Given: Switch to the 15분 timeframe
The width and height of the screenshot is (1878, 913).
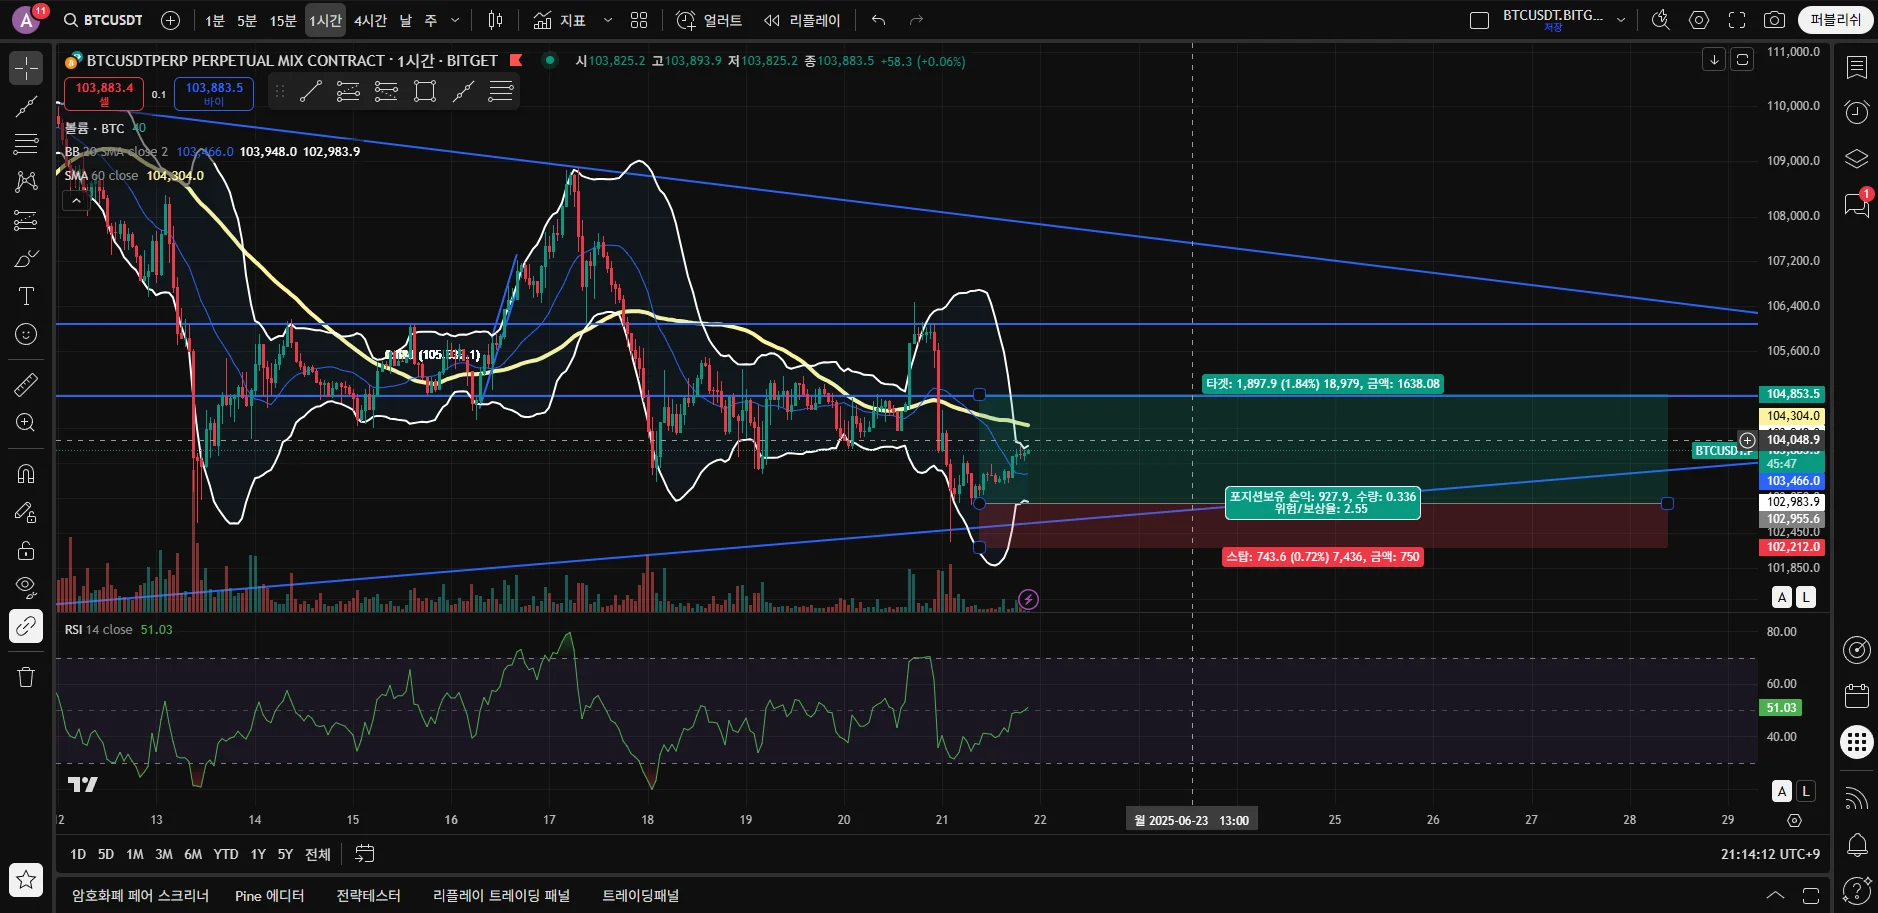Looking at the screenshot, I should click(283, 20).
